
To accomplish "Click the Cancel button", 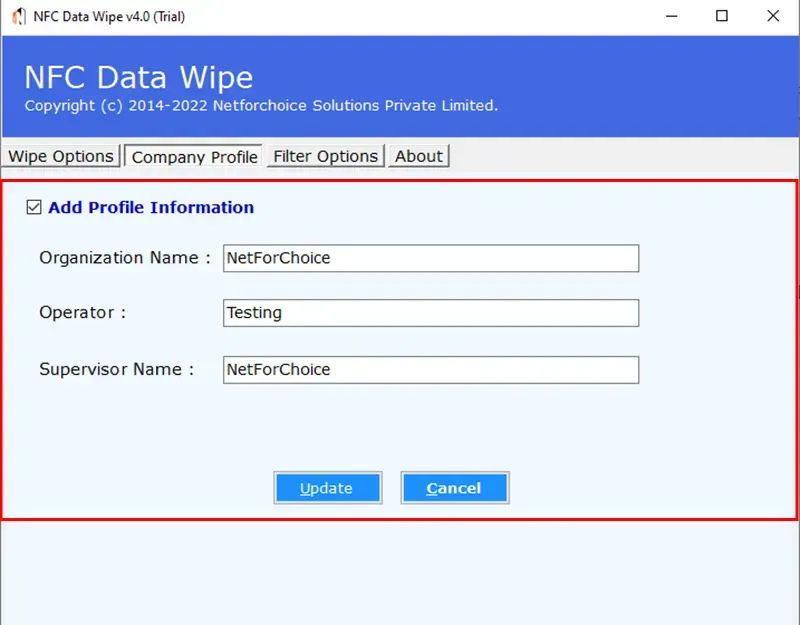I will coord(455,488).
